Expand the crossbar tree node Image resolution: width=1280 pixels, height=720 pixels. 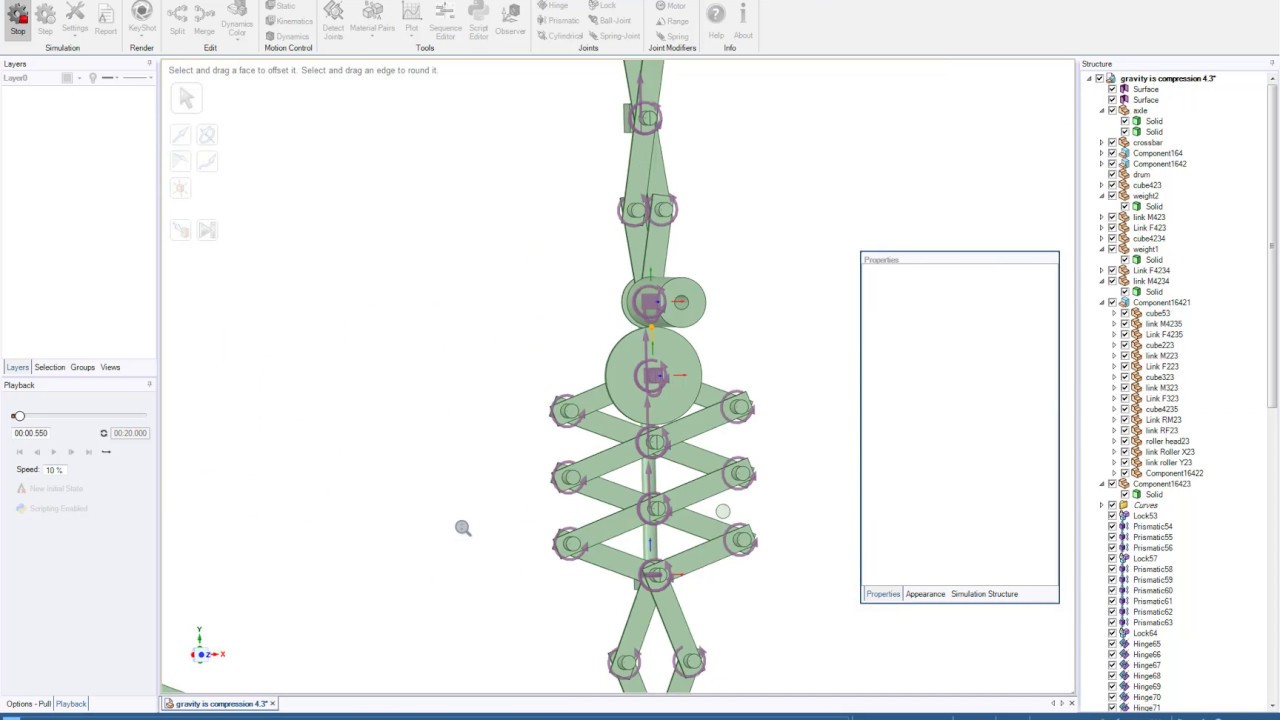1102,143
